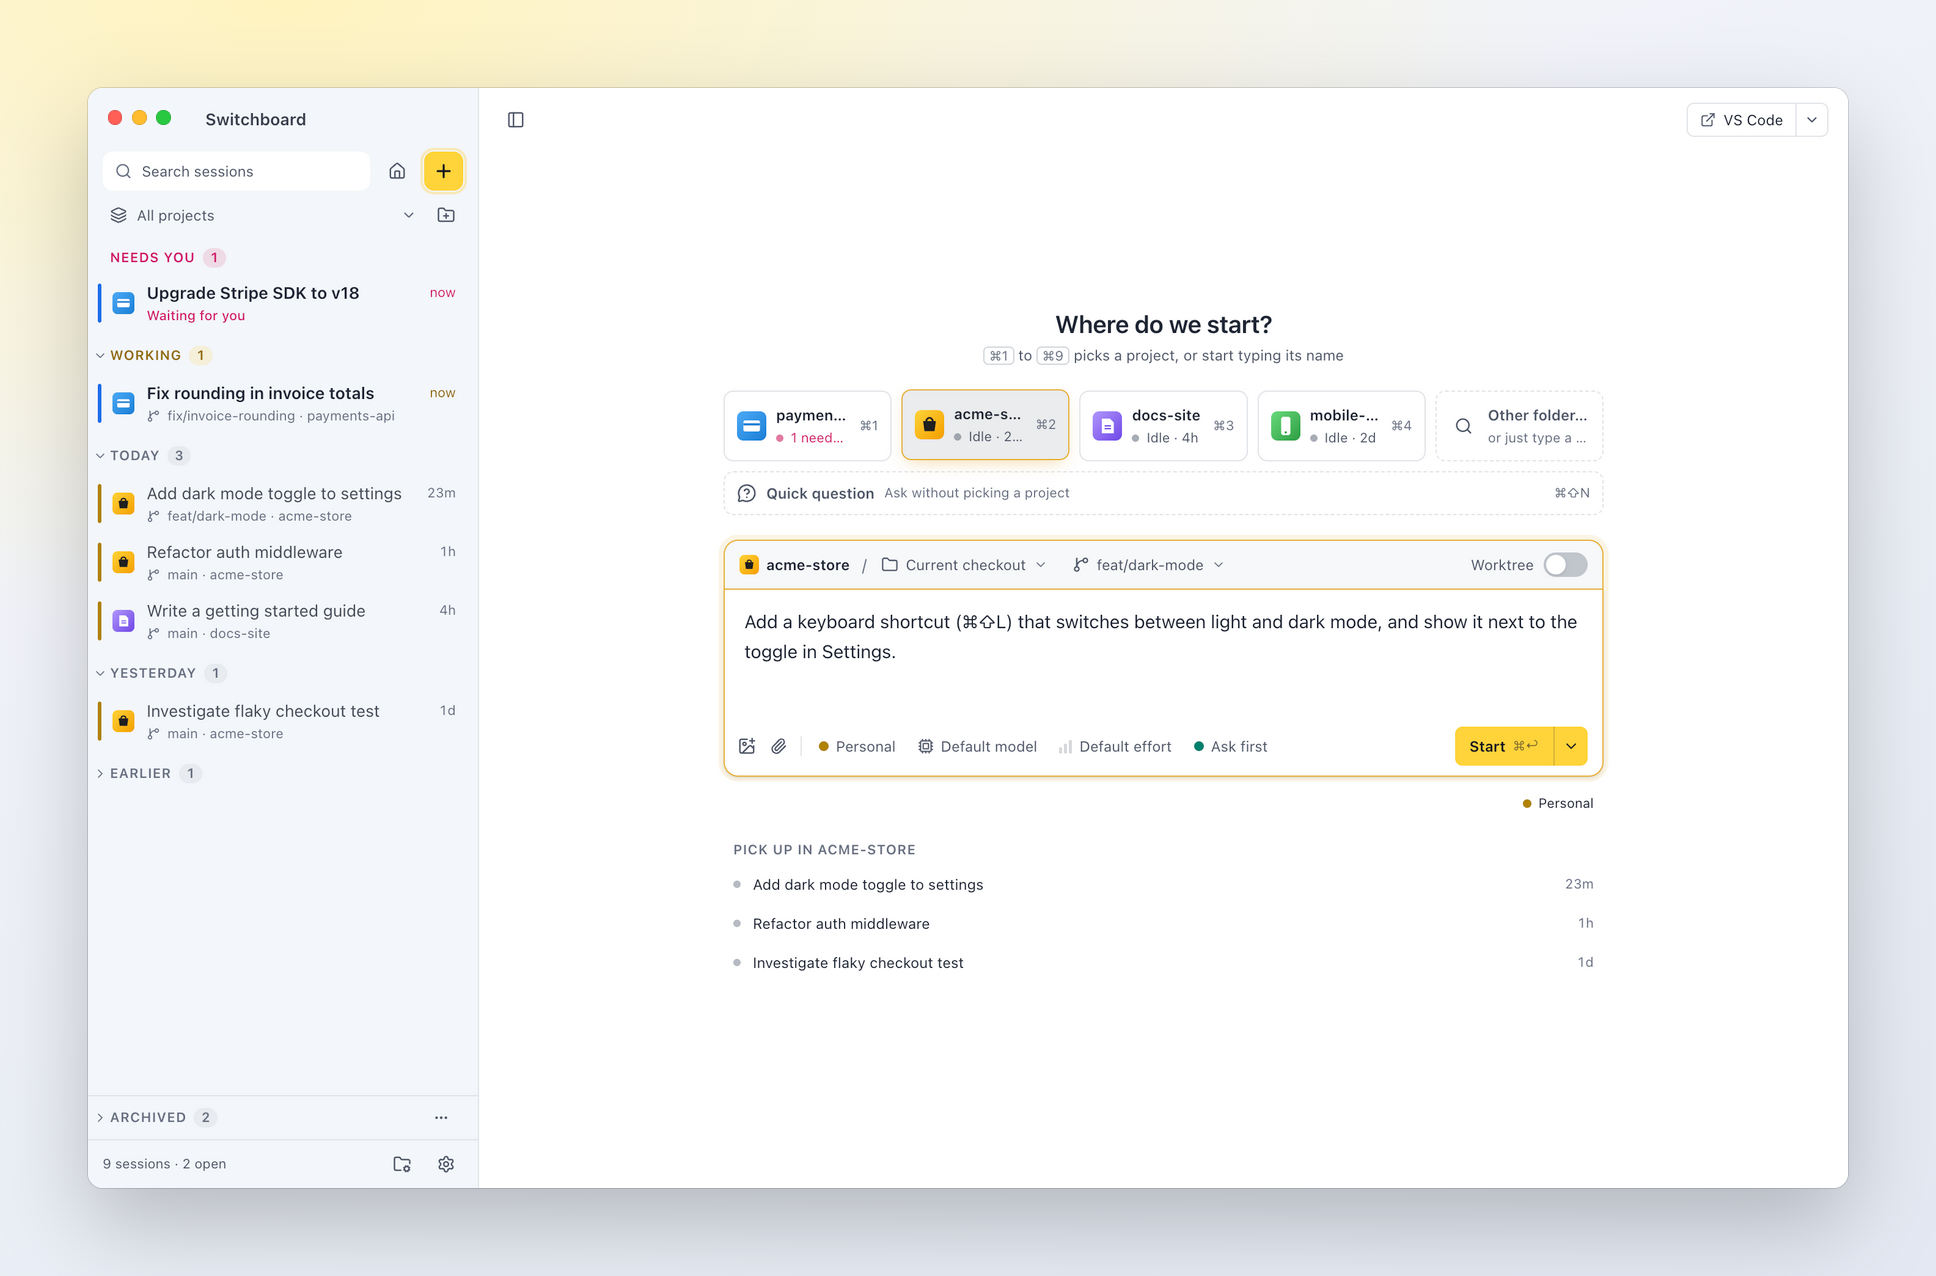Open settings gear in sidebar footer
Viewport: 1936px width, 1276px height.
(x=446, y=1164)
